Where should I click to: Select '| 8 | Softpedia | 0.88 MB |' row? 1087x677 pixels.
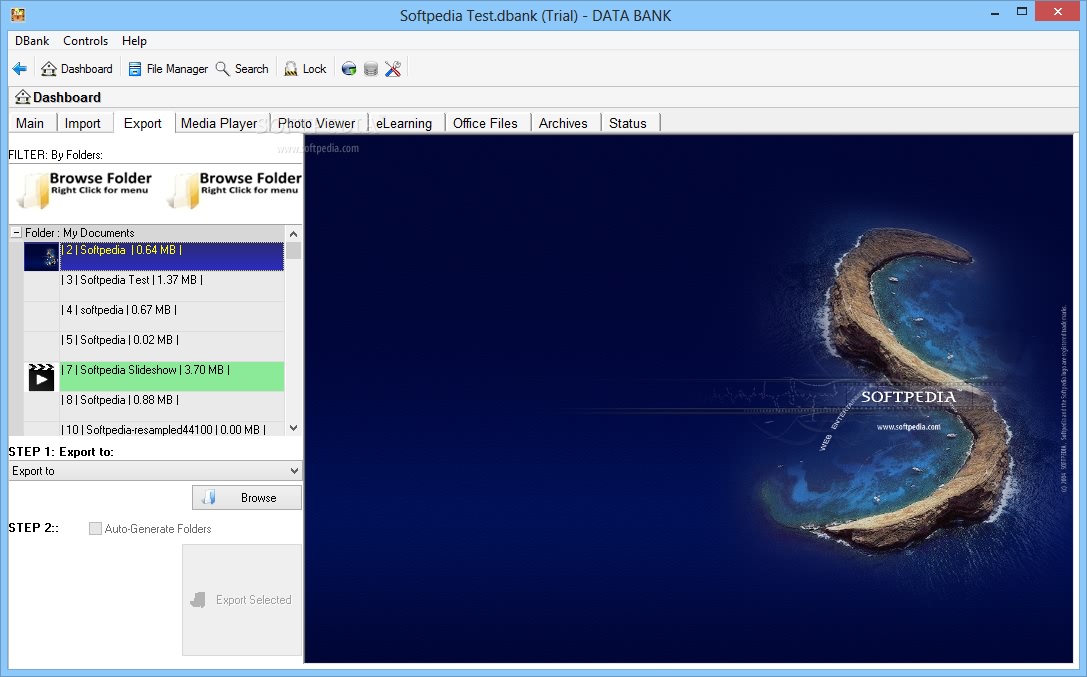pyautogui.click(x=172, y=406)
